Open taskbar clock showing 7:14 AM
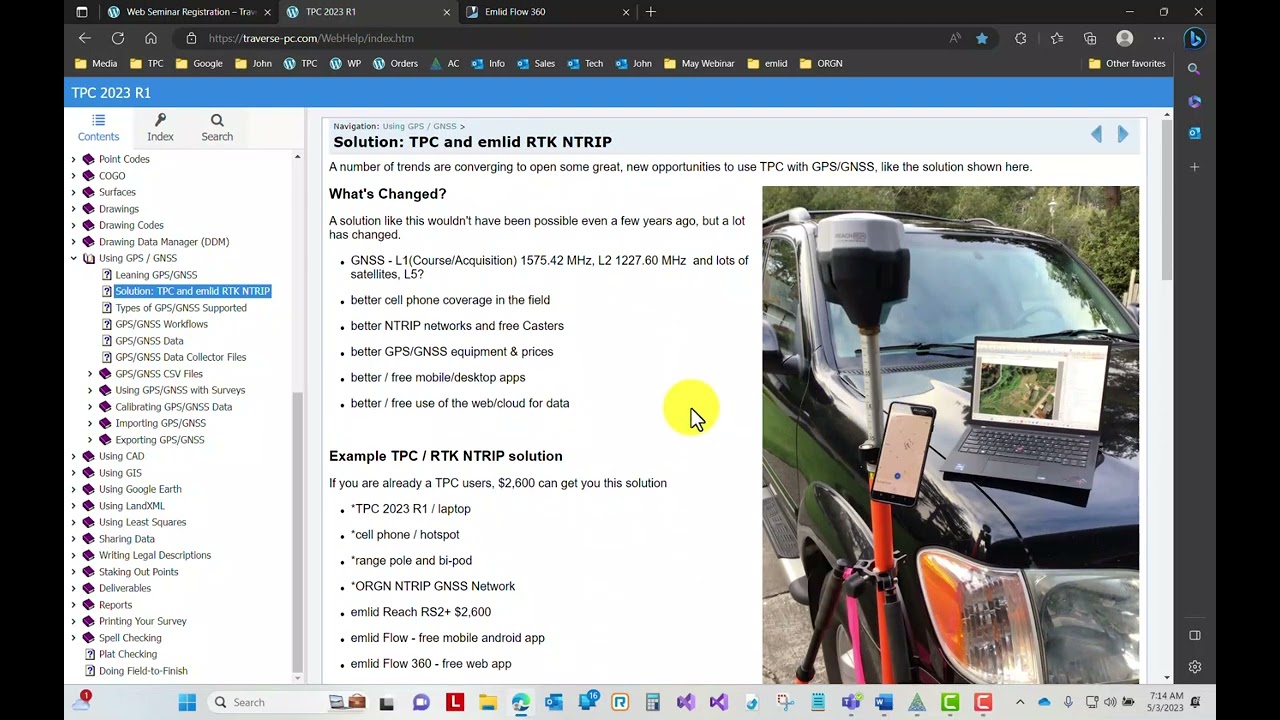 (x=1167, y=702)
